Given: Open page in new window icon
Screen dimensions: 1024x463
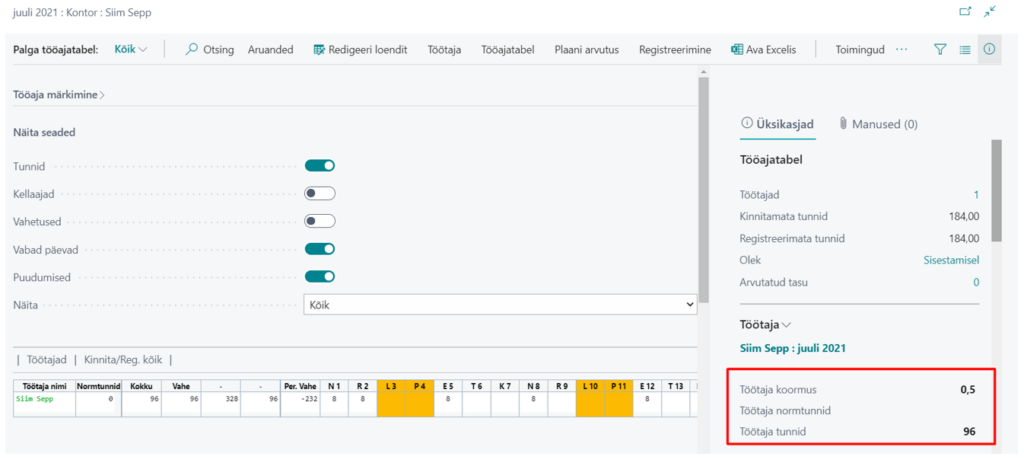Looking at the screenshot, I should coord(965,12).
